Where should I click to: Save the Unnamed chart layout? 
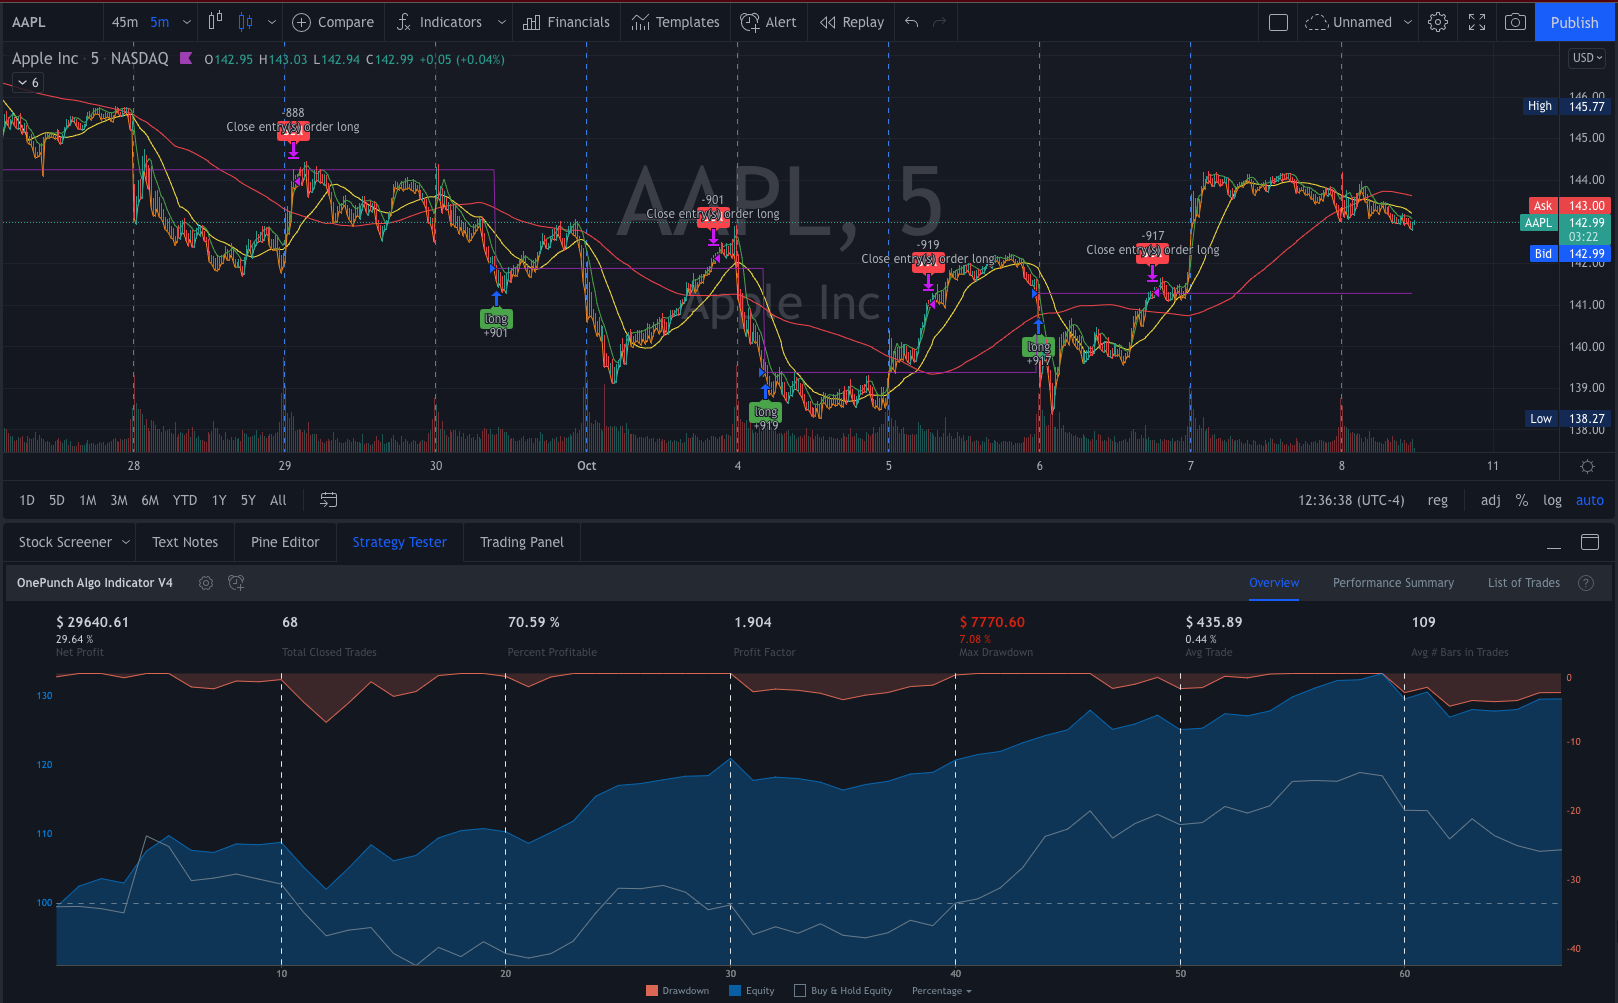tap(1349, 22)
